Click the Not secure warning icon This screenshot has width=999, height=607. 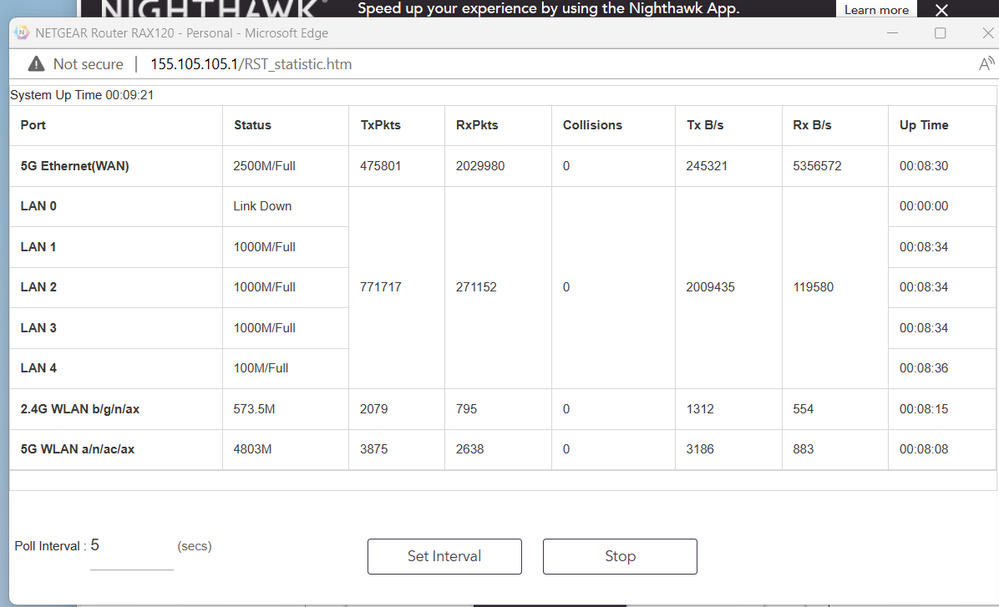point(36,64)
